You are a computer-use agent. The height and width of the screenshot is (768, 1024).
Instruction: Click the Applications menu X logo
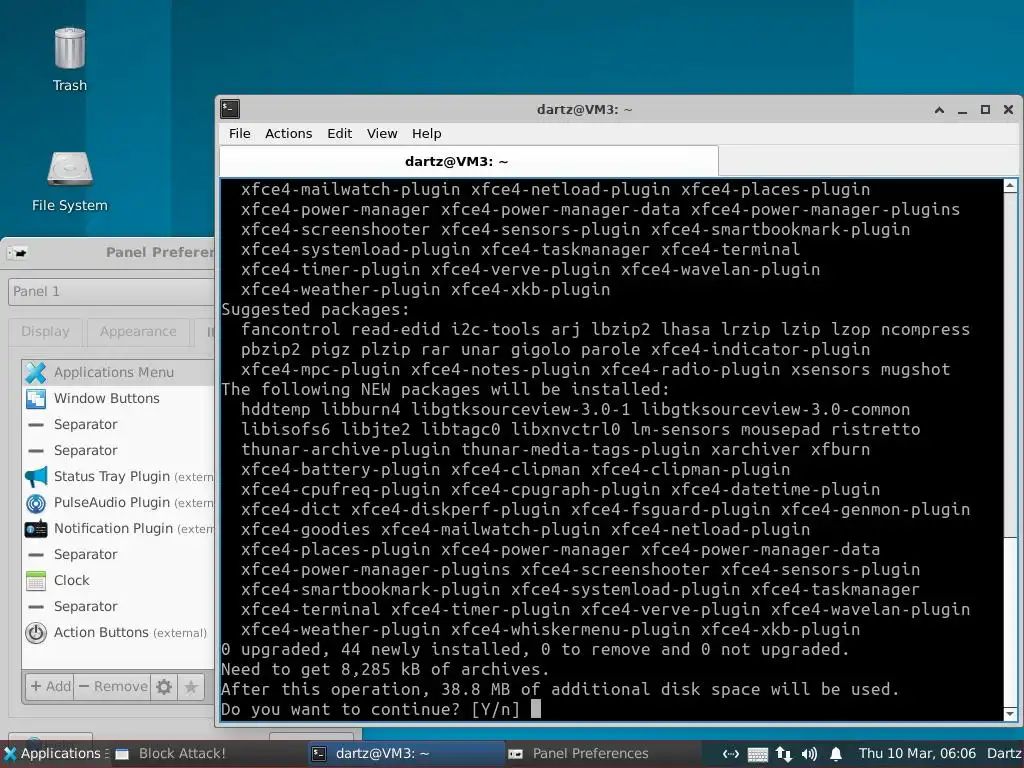click(x=10, y=754)
